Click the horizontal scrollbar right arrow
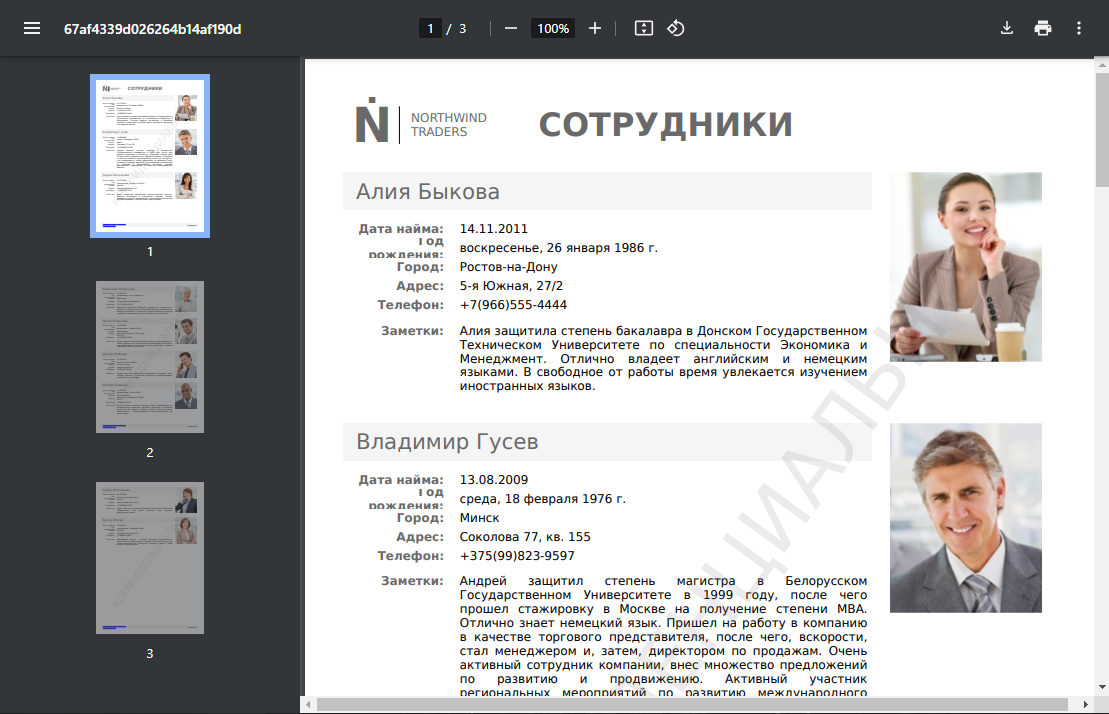The height and width of the screenshot is (714, 1109). (x=1086, y=705)
